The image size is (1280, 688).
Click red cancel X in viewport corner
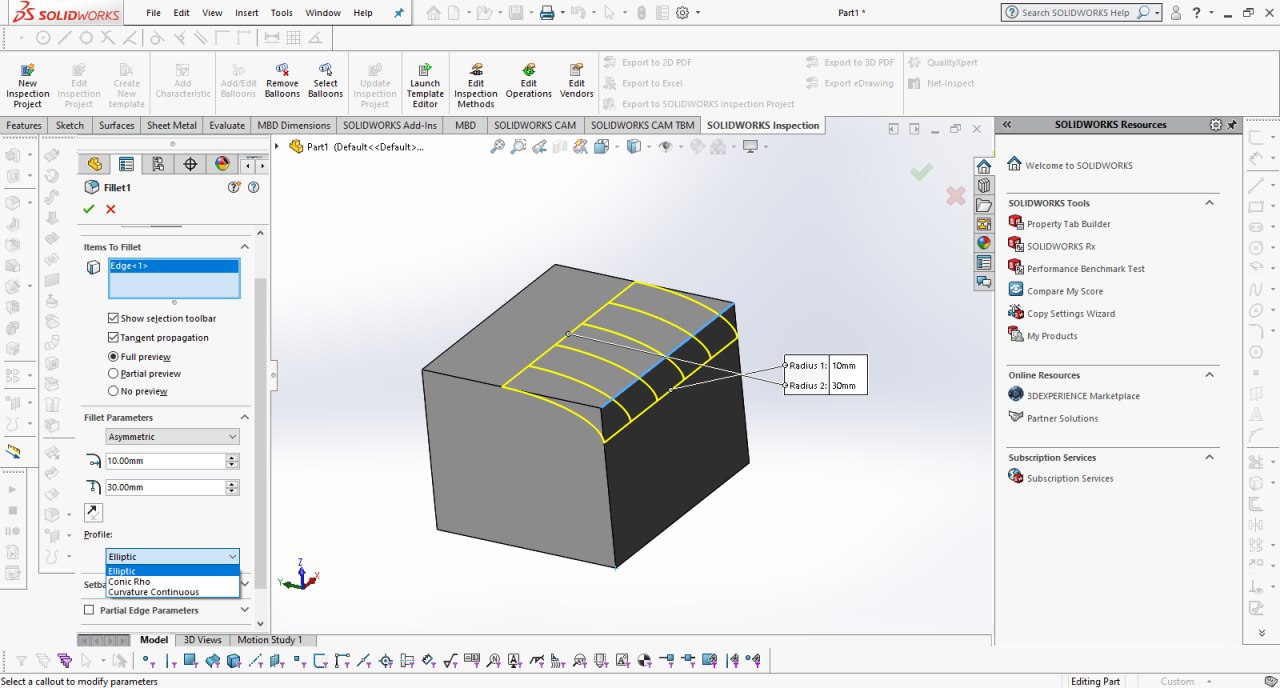[x=956, y=196]
